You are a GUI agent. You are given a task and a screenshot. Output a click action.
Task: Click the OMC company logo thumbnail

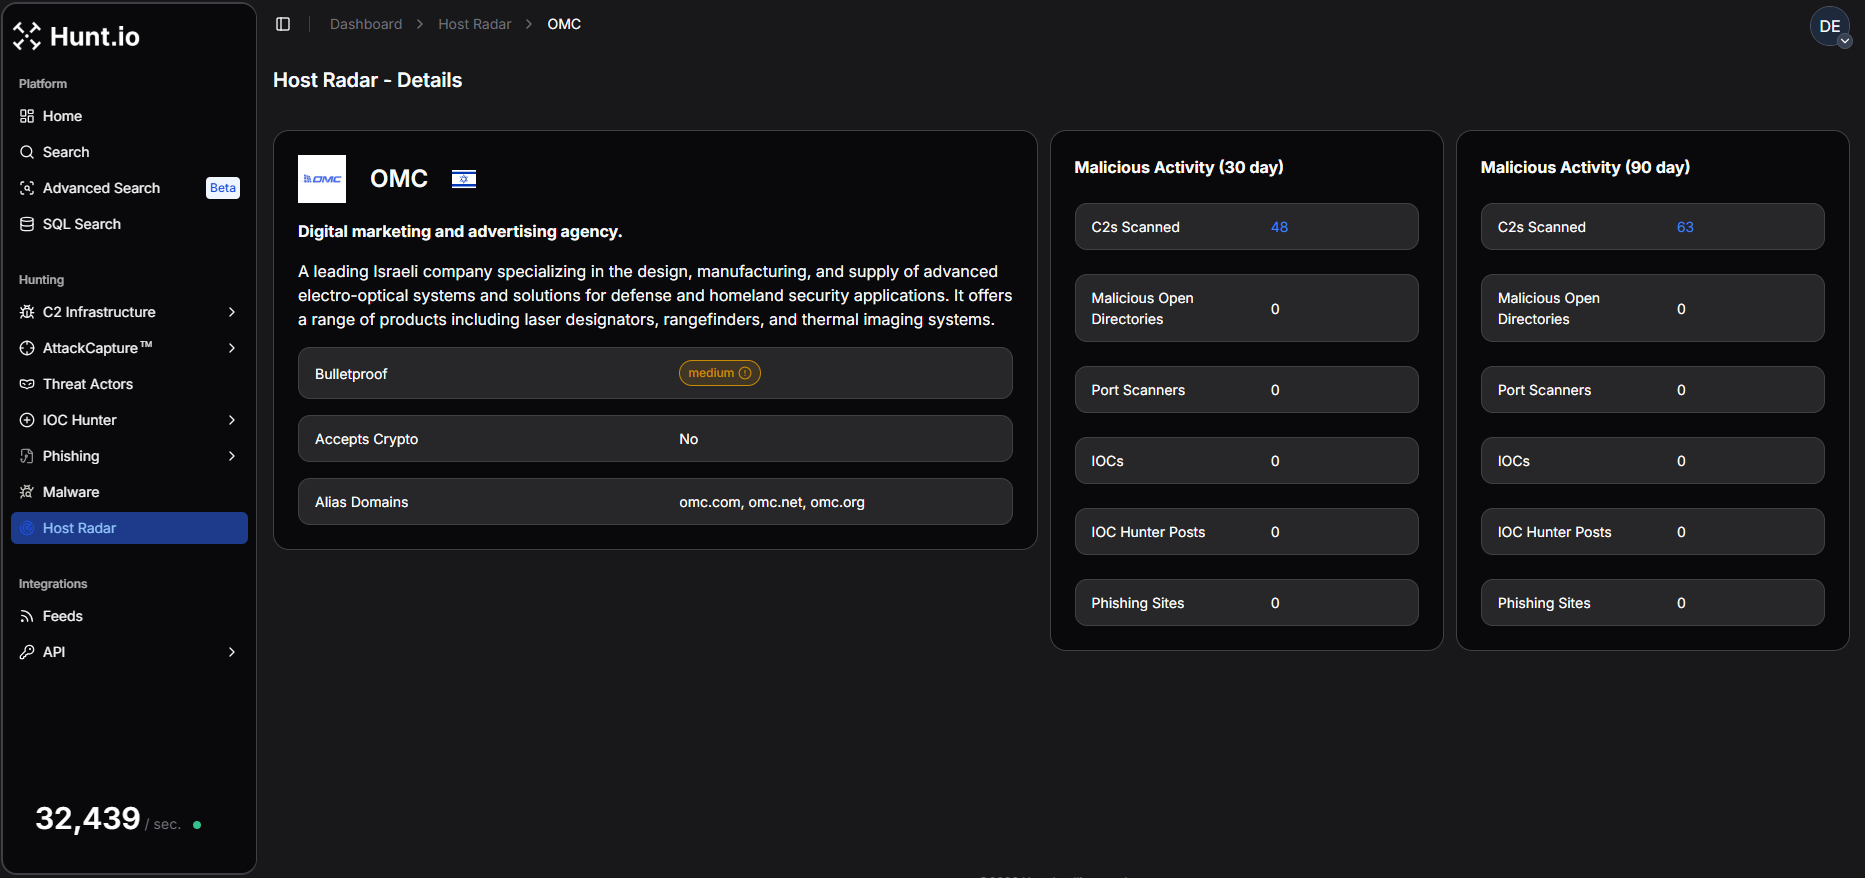[x=322, y=179]
